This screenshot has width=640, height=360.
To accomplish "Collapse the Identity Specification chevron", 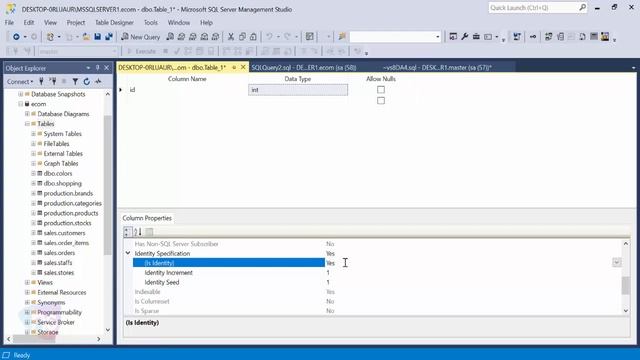I will coord(128,253).
